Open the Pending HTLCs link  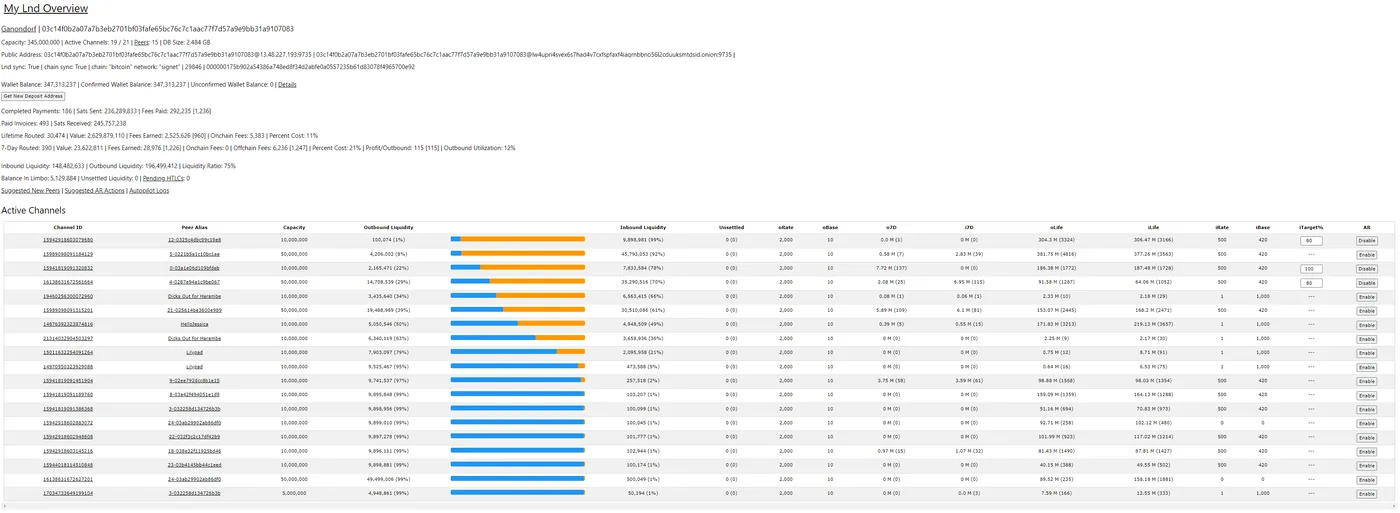163,178
